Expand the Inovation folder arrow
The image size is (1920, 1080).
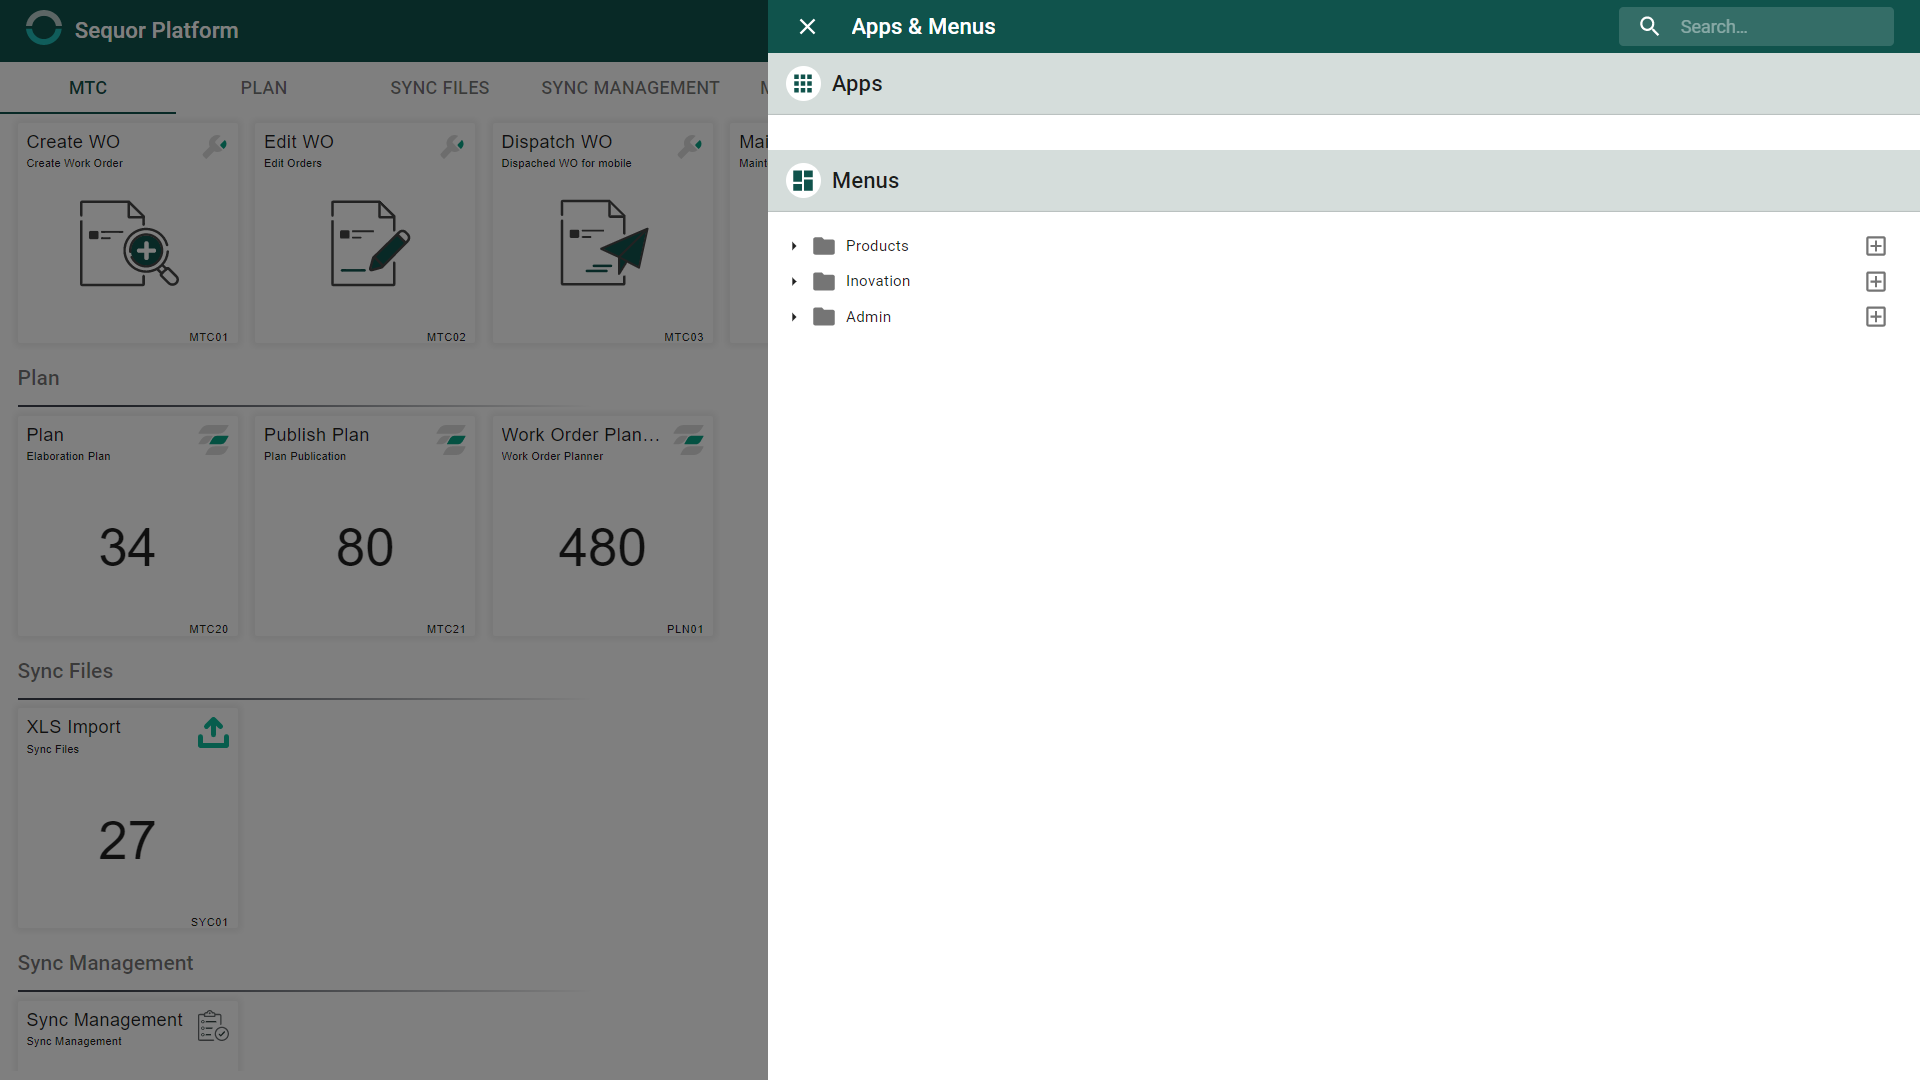[x=794, y=282]
